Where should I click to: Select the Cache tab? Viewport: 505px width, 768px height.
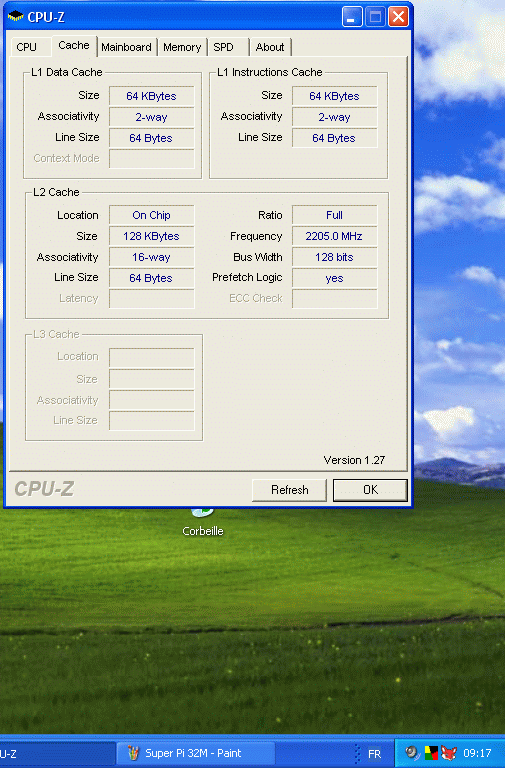click(x=74, y=46)
